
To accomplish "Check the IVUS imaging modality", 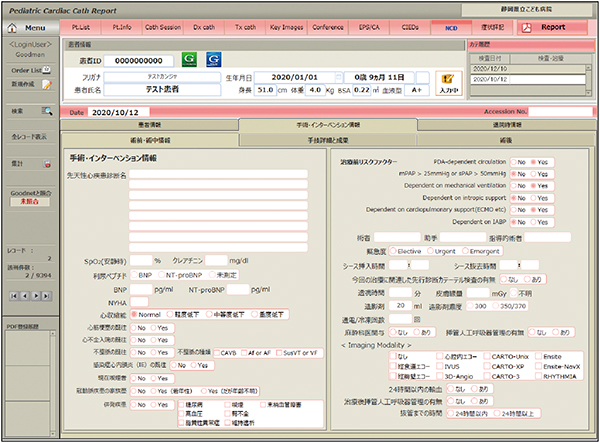I will (438, 366).
